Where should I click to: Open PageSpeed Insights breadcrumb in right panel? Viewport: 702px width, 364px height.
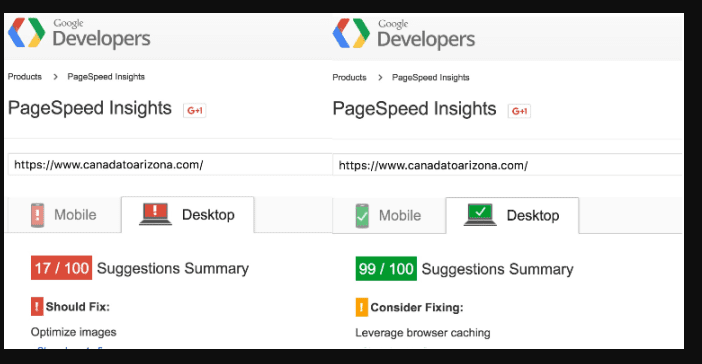tap(431, 77)
